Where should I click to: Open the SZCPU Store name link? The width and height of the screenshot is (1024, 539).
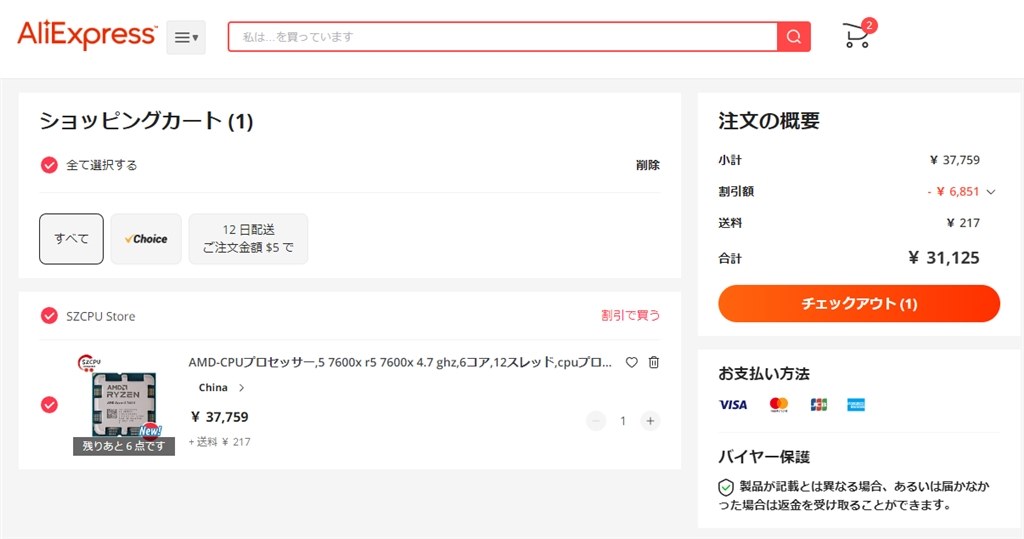[101, 316]
